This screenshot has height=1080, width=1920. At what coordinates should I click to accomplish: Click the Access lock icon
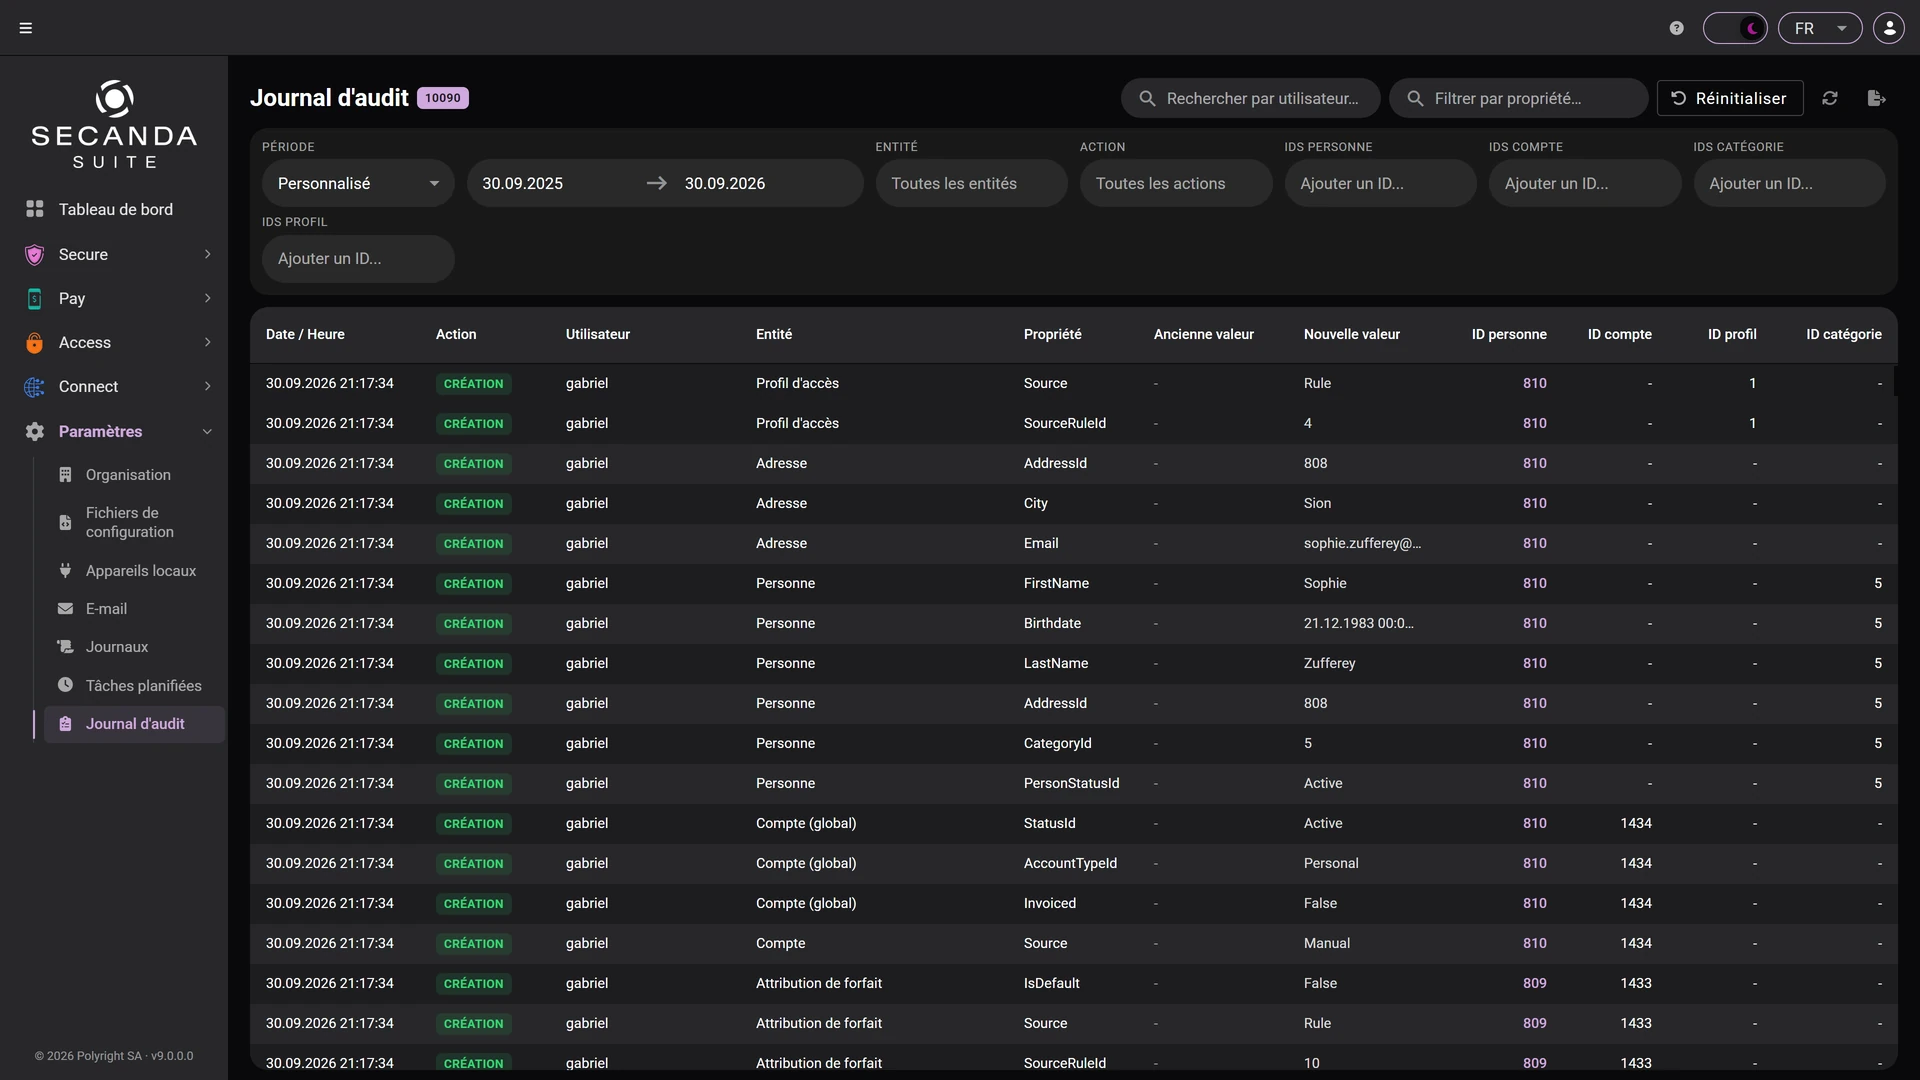(35, 342)
